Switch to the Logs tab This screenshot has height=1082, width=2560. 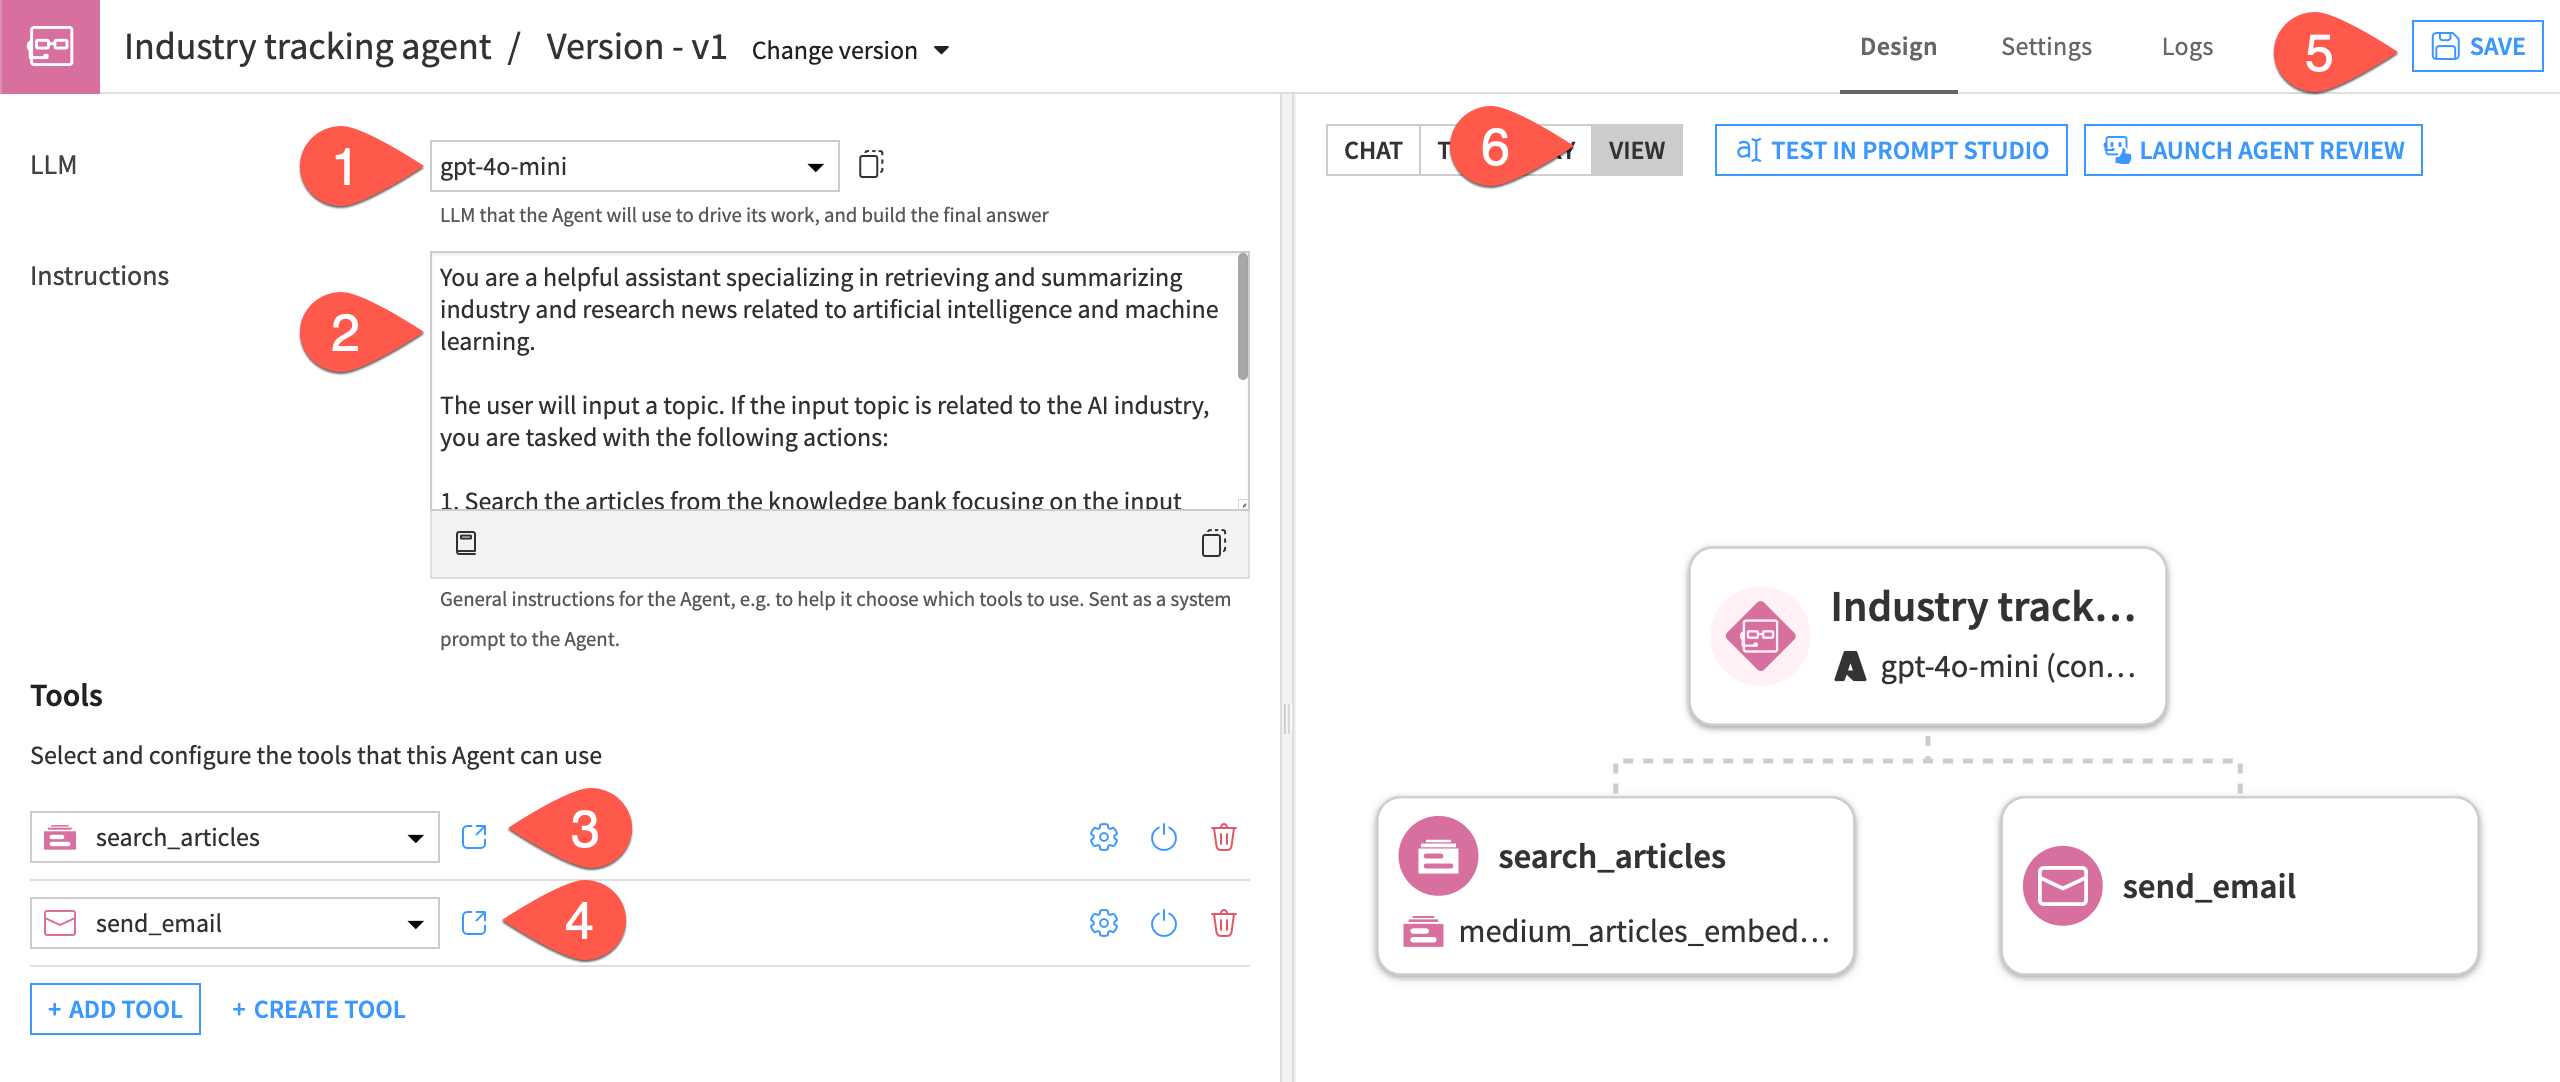coord(2186,47)
